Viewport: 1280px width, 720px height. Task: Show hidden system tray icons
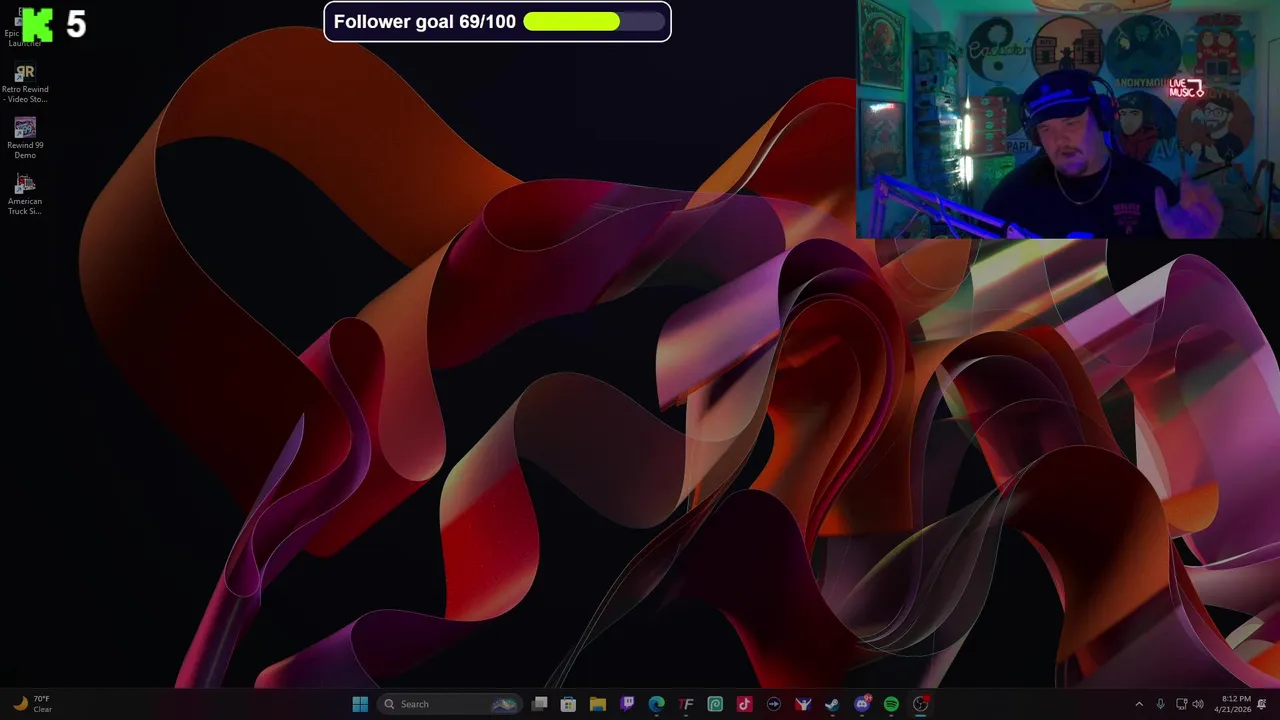(x=1139, y=704)
